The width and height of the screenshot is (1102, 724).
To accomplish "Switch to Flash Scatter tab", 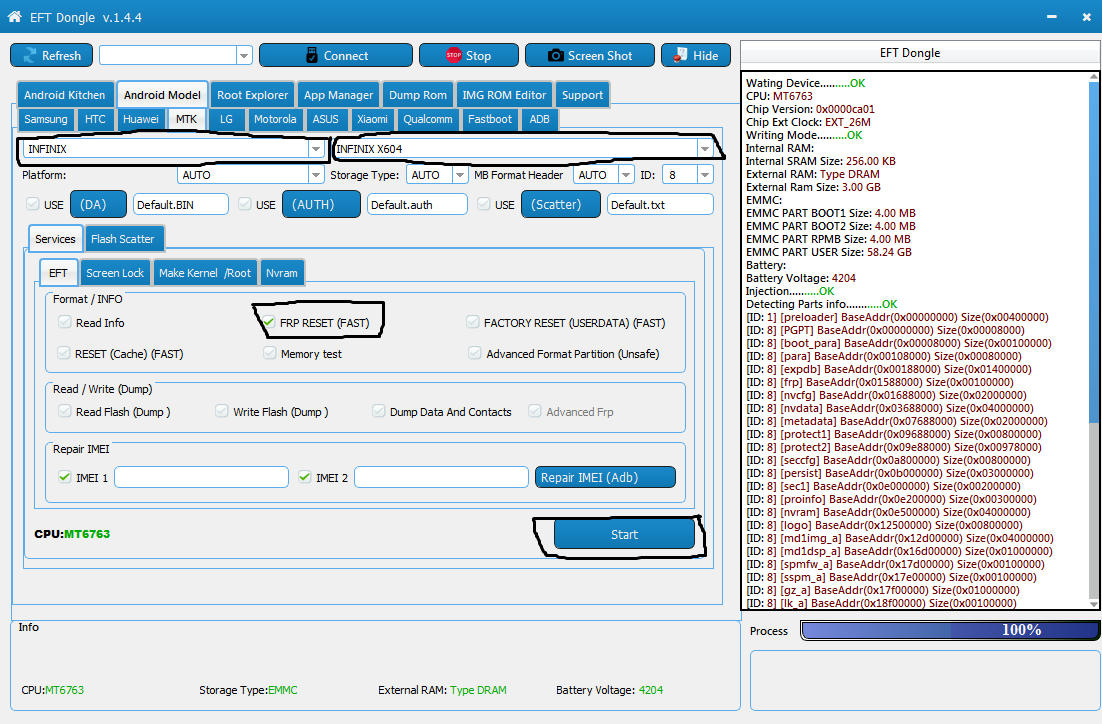I will (122, 239).
